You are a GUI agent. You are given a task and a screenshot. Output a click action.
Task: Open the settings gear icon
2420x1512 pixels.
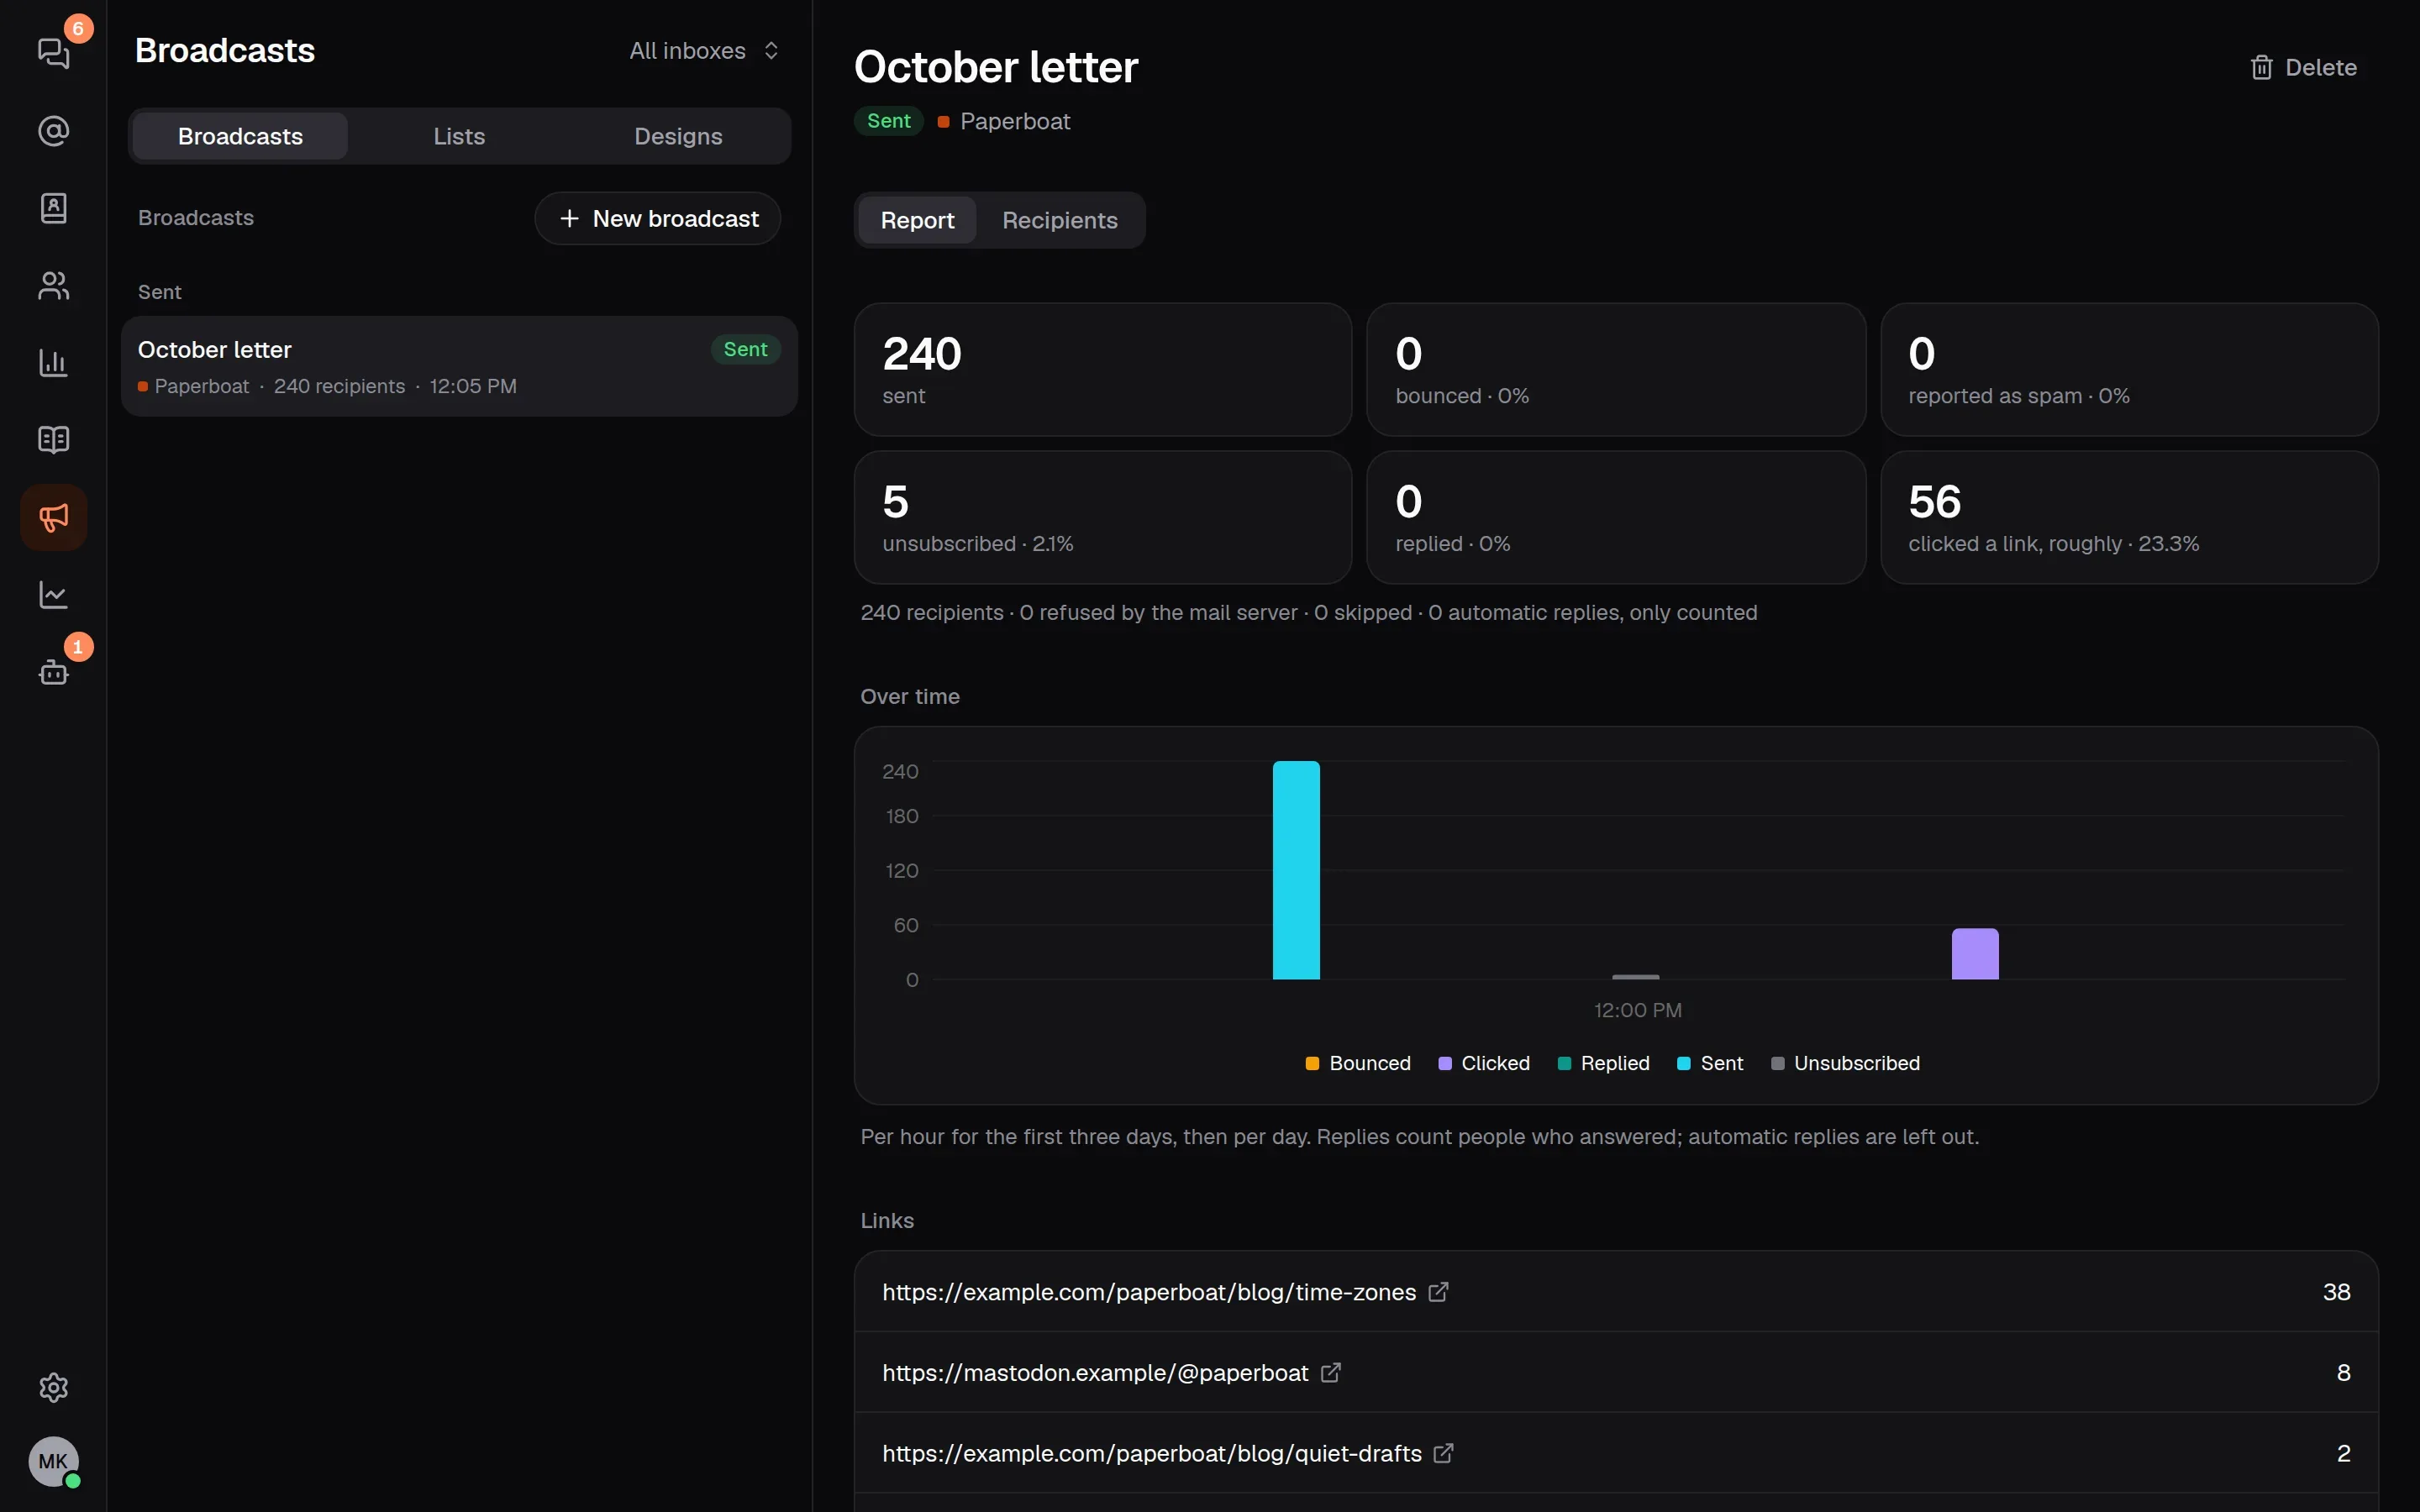53,1387
